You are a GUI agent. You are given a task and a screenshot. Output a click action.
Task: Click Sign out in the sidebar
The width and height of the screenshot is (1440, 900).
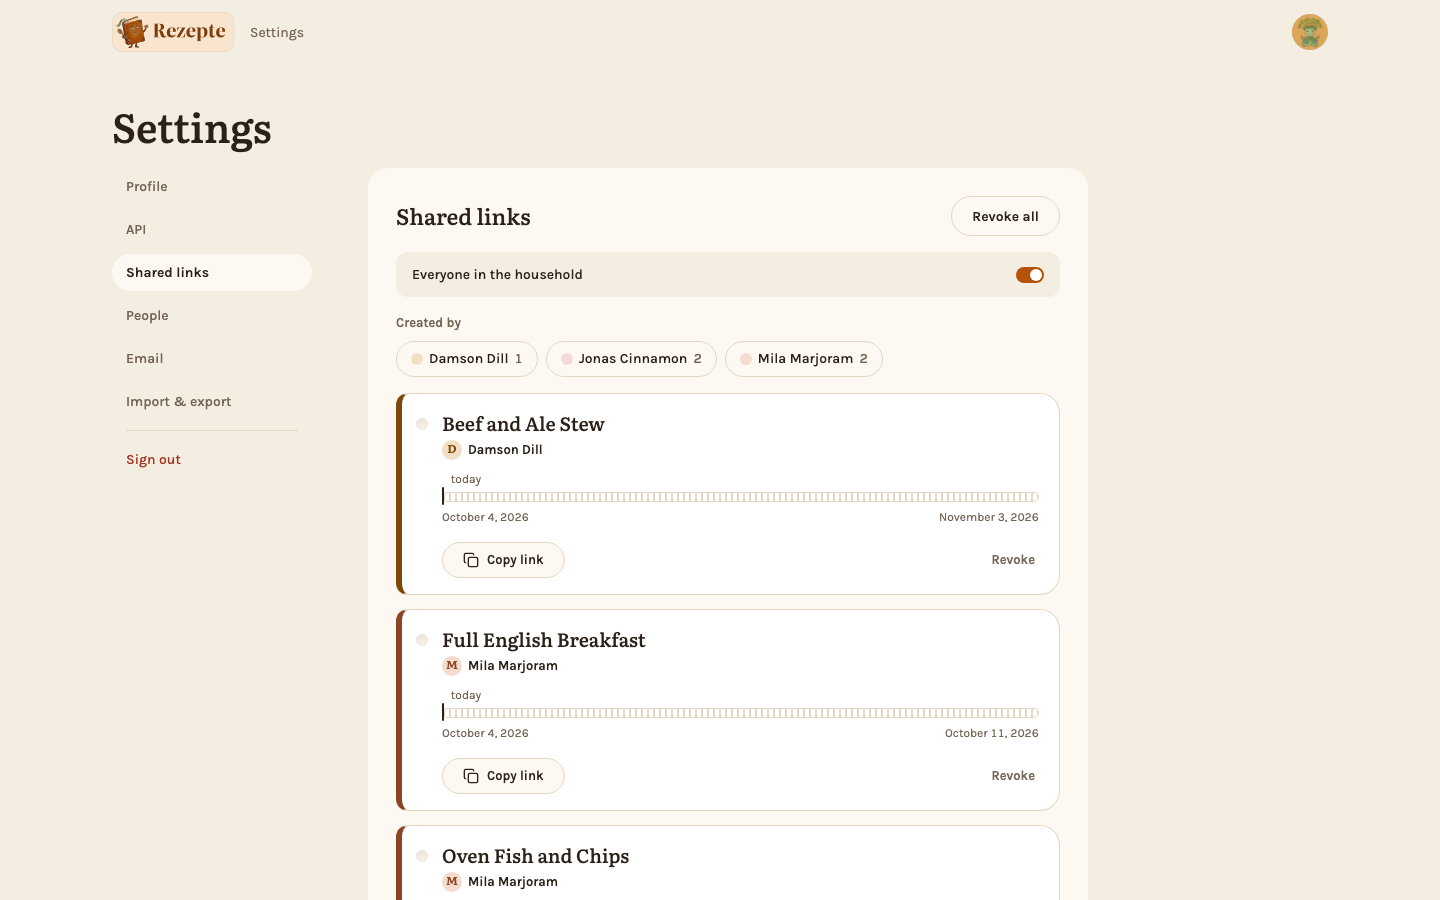pos(153,460)
